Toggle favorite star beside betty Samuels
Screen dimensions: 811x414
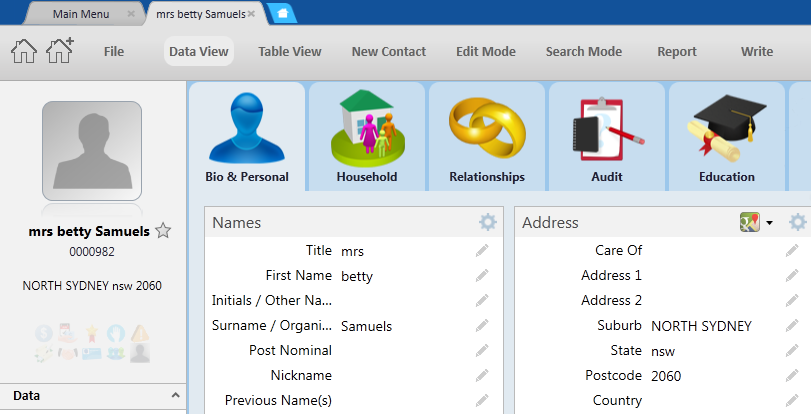point(163,231)
